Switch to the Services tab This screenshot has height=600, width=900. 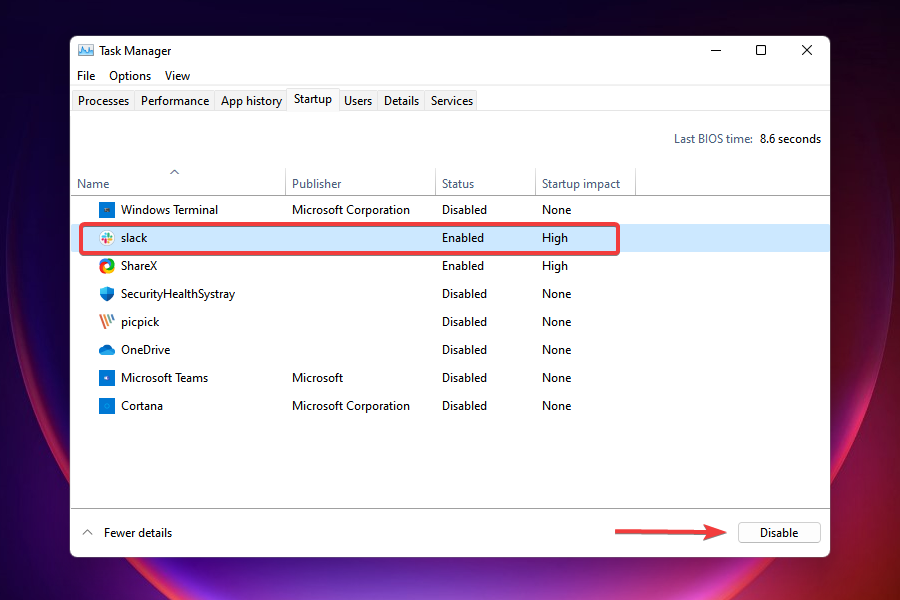(x=450, y=100)
